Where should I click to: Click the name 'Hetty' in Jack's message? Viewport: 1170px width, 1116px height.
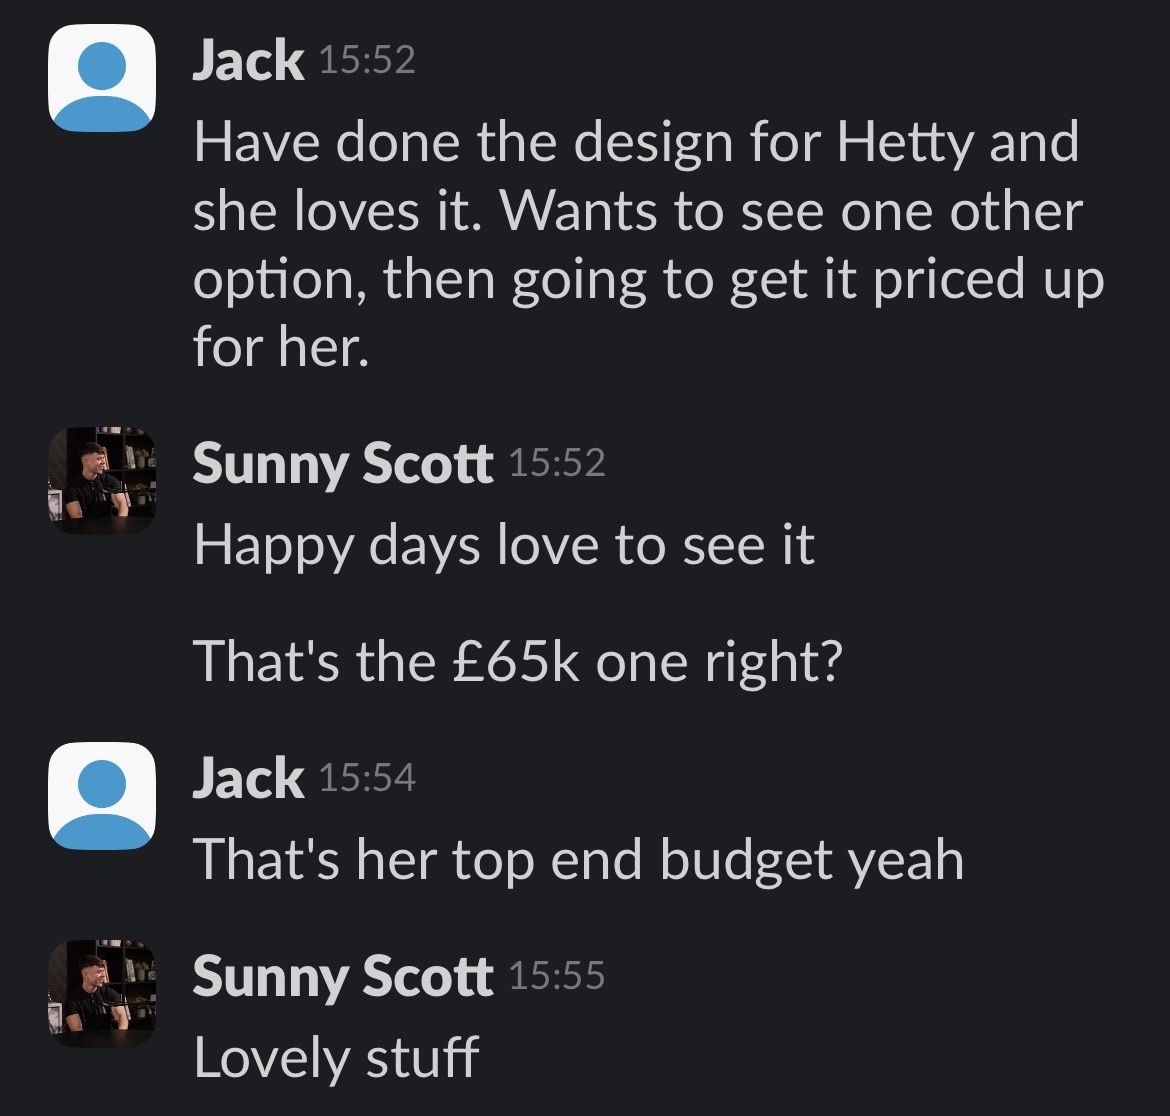(x=904, y=143)
